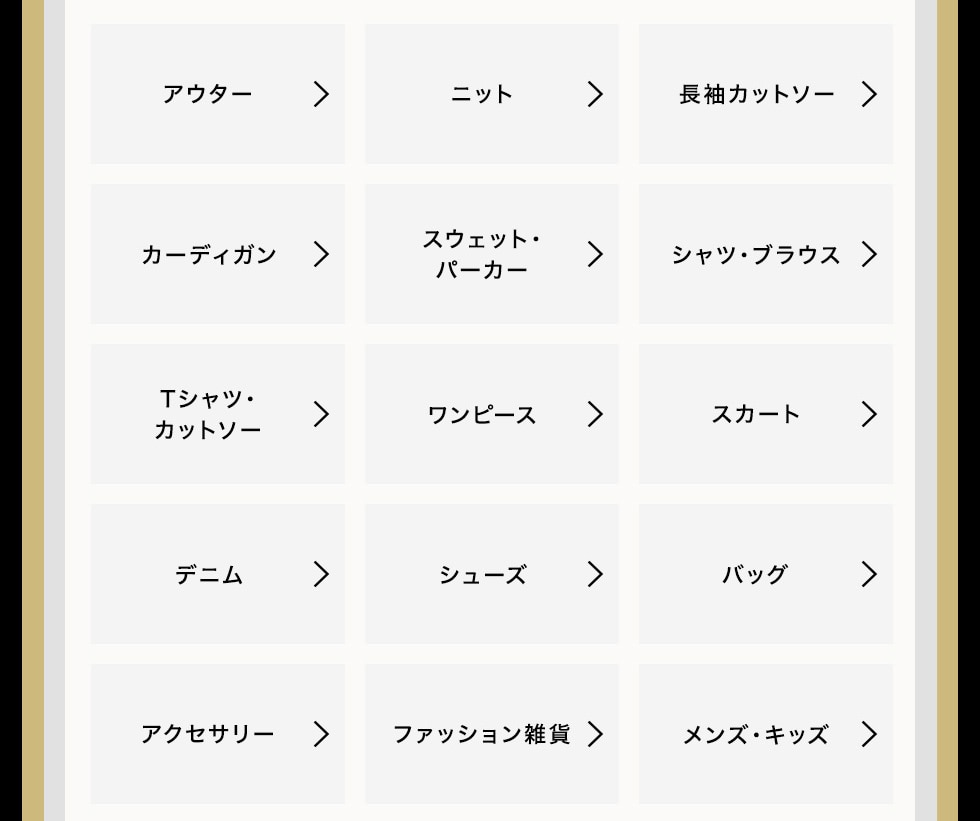Image resolution: width=980 pixels, height=821 pixels.
Task: Click the arrow beside スウェット・パーカー
Action: click(595, 254)
